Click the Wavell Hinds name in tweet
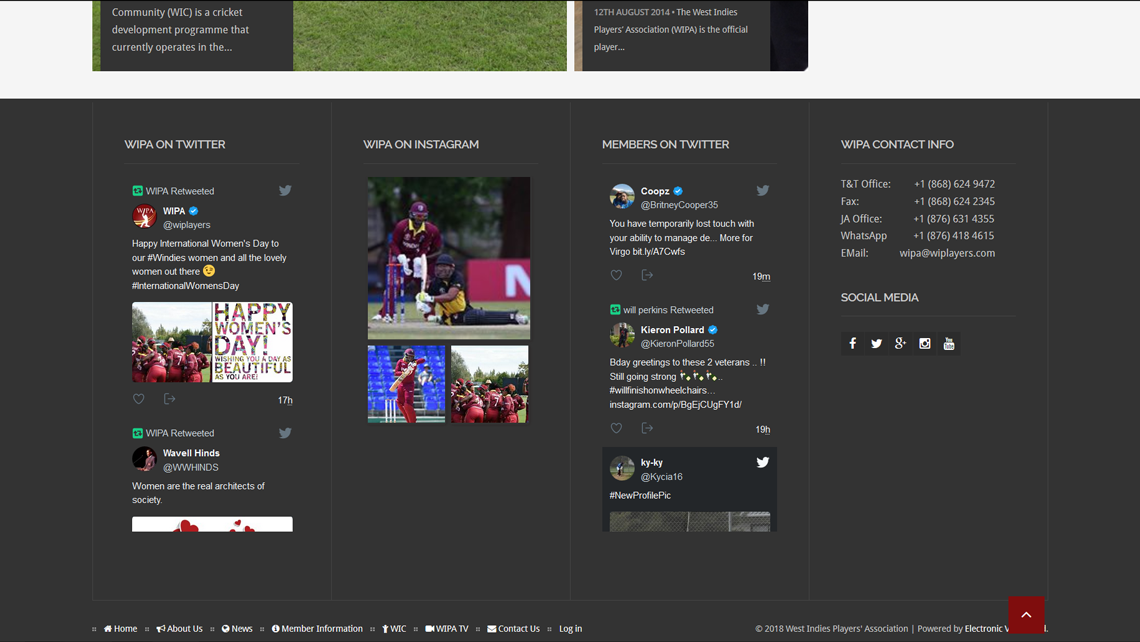 (191, 453)
